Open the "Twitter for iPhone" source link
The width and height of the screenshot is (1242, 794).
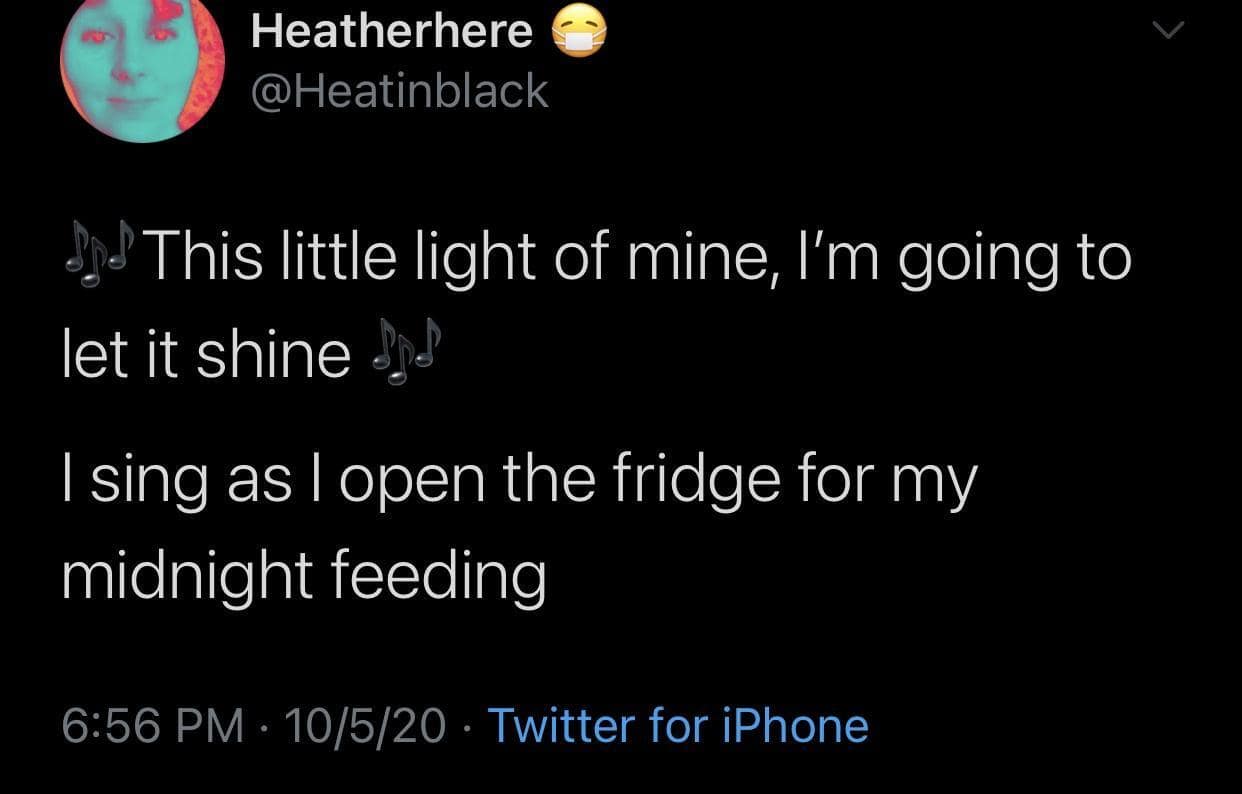point(677,725)
